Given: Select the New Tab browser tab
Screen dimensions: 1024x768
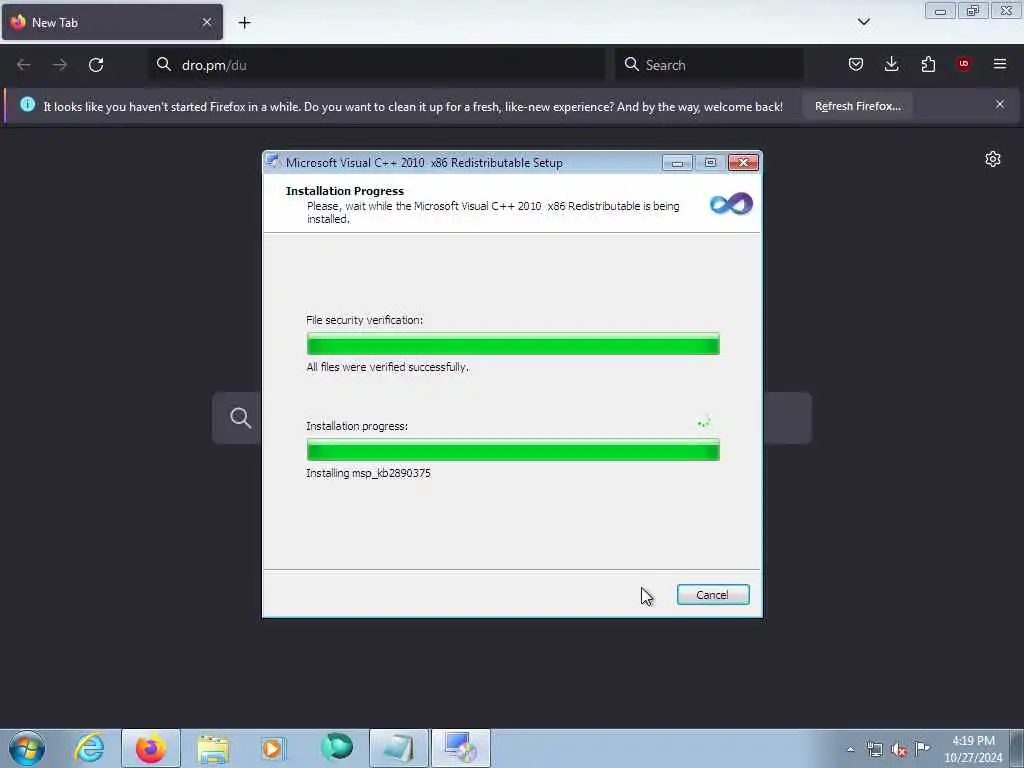Looking at the screenshot, I should (x=112, y=22).
